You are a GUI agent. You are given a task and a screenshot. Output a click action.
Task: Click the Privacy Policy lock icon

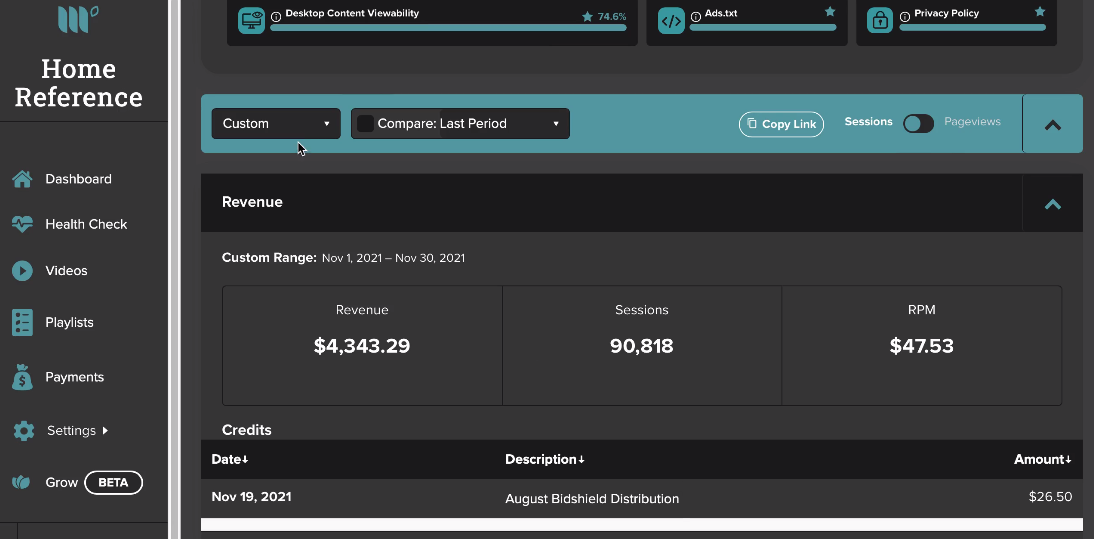coord(881,21)
